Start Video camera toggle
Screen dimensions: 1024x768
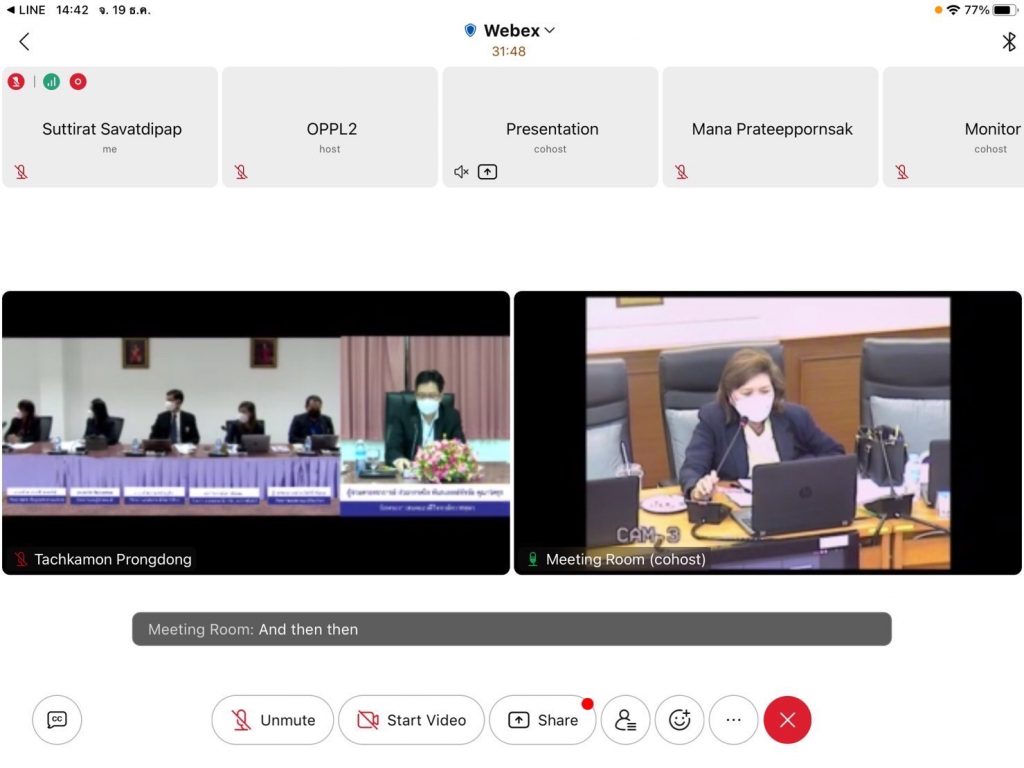(411, 720)
